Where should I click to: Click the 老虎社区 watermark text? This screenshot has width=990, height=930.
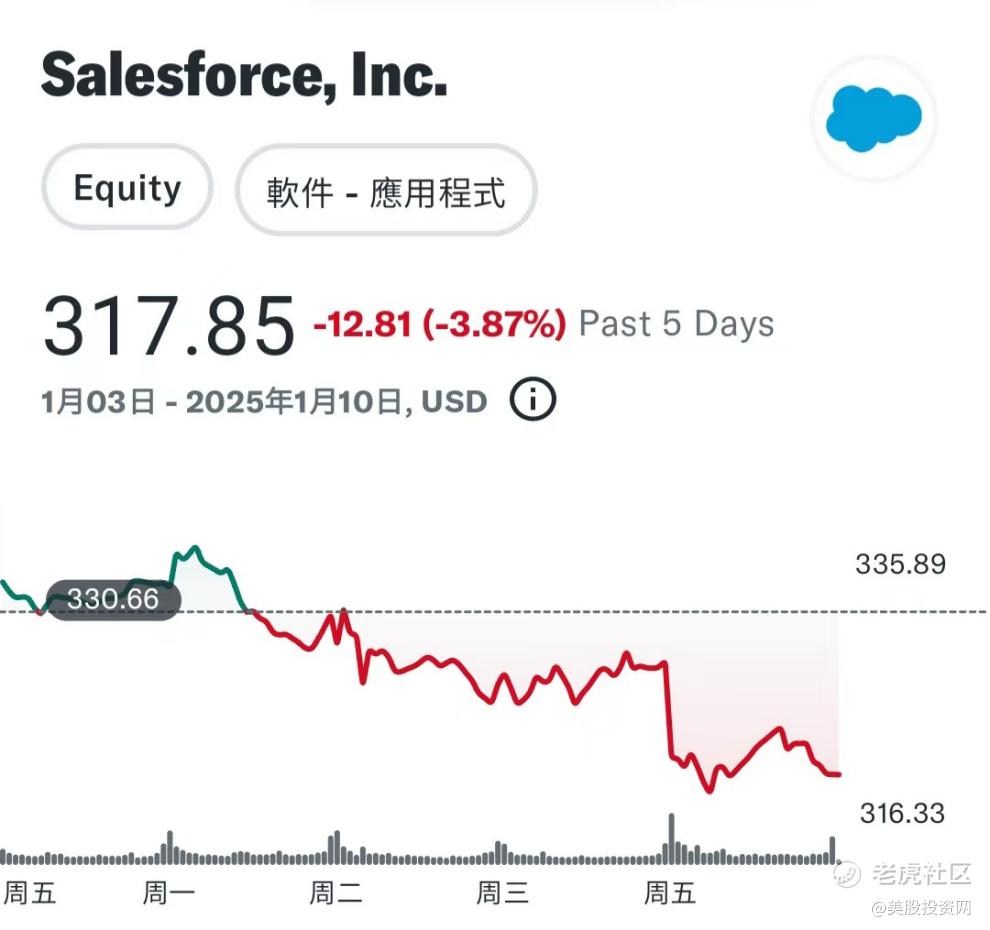921,874
